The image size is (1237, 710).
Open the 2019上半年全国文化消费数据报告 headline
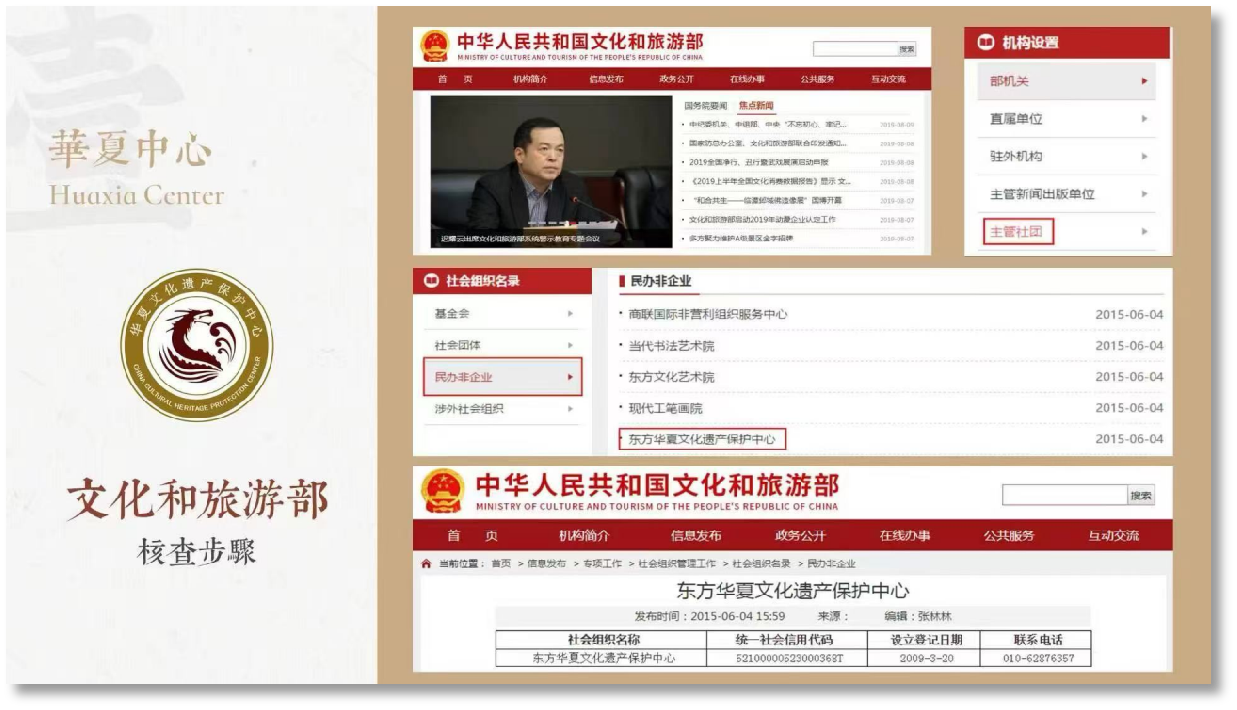[x=771, y=181]
